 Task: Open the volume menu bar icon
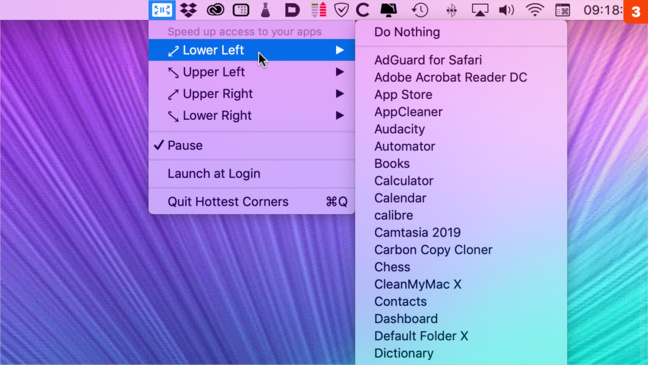click(507, 10)
